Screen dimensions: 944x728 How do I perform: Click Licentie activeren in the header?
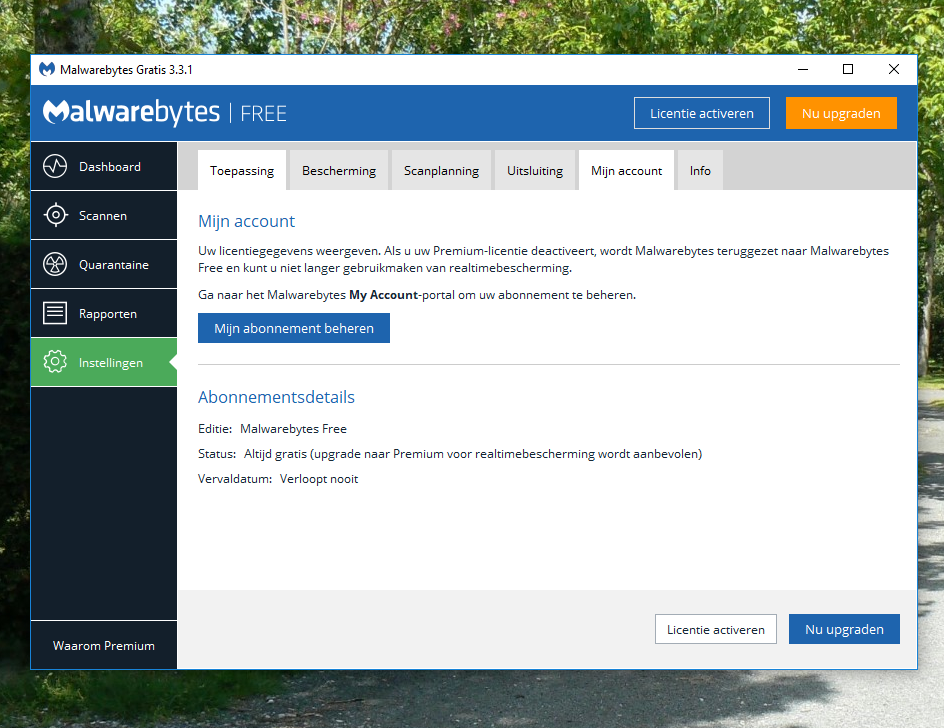pyautogui.click(x=701, y=113)
